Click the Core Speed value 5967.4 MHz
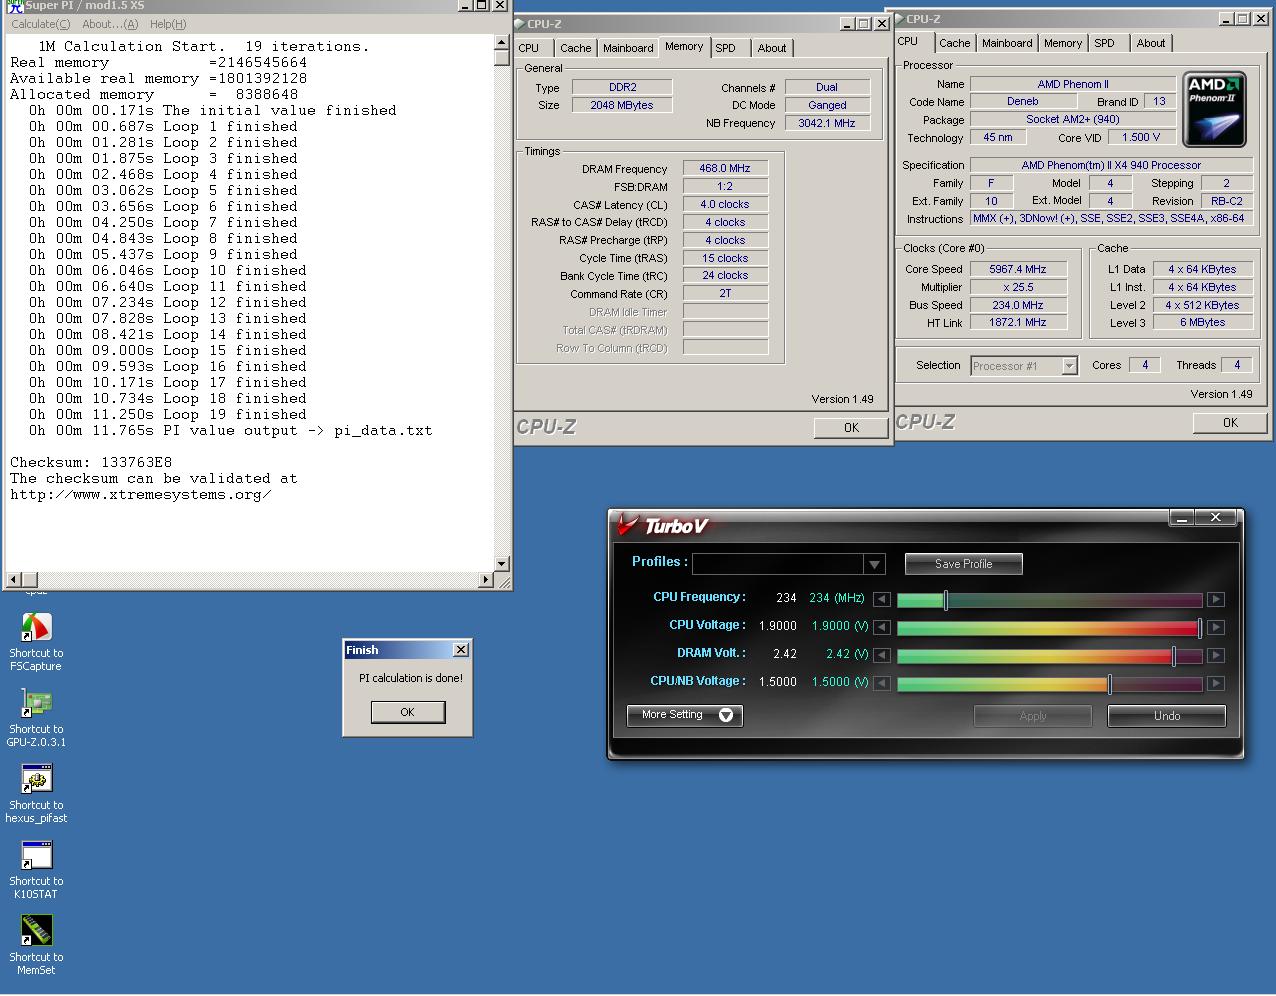 1018,269
